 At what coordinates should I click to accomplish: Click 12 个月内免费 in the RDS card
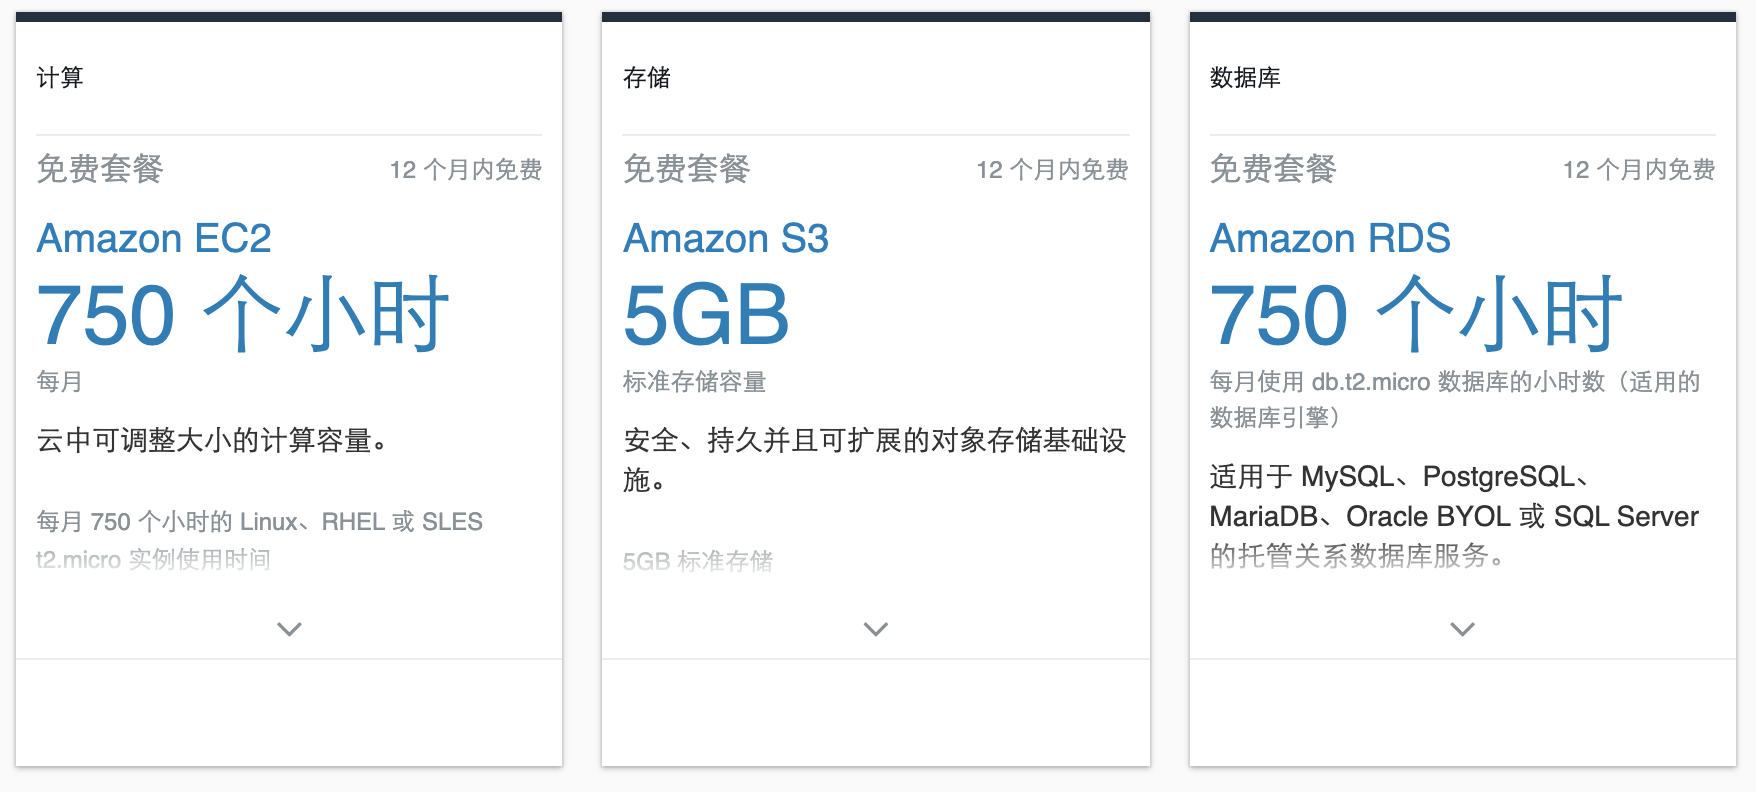[x=1639, y=170]
